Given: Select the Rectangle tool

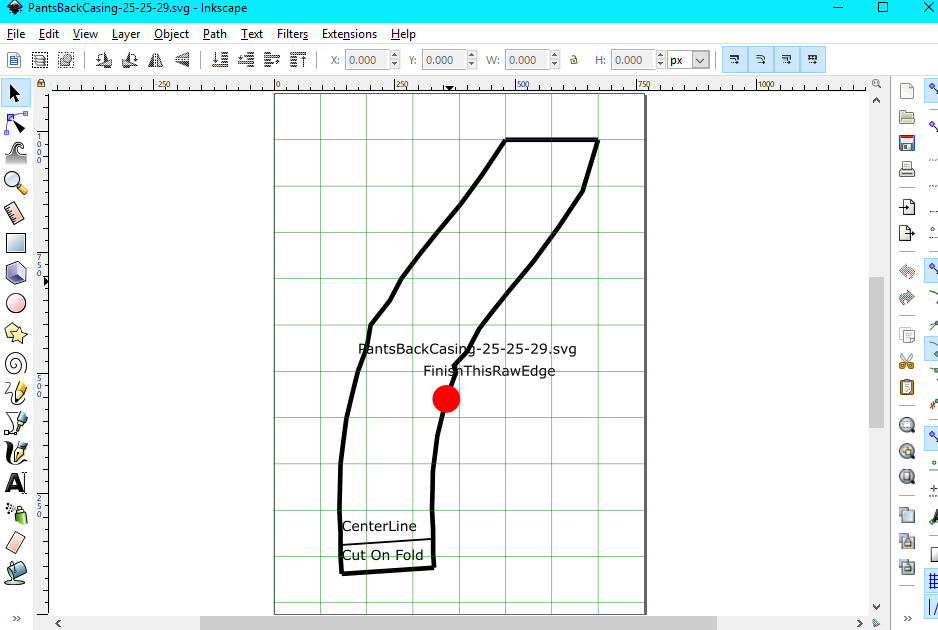Looking at the screenshot, I should point(16,243).
